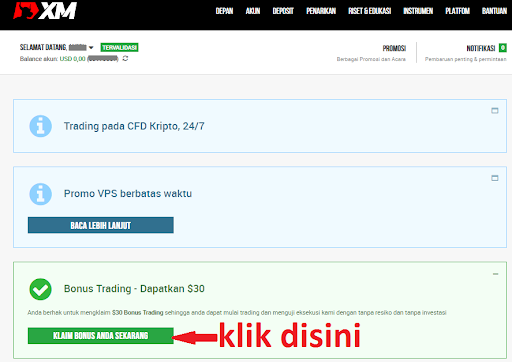Click KLAIM BONUS ANDA SEKARANG button
512x362 pixels.
click(101, 336)
